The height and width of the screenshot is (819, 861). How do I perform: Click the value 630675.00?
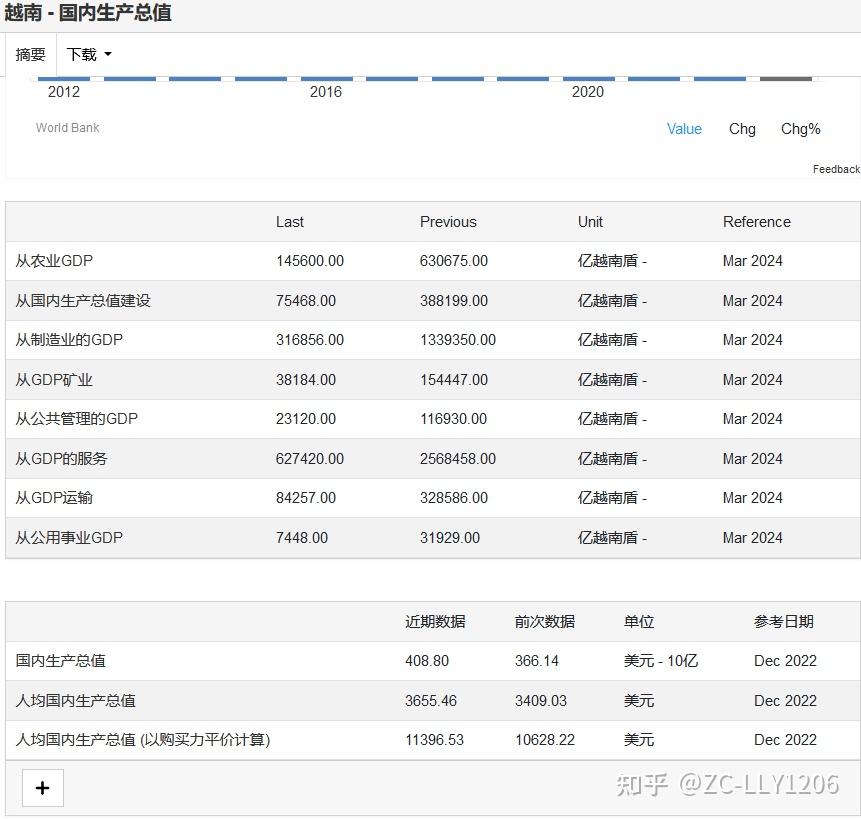pos(454,261)
